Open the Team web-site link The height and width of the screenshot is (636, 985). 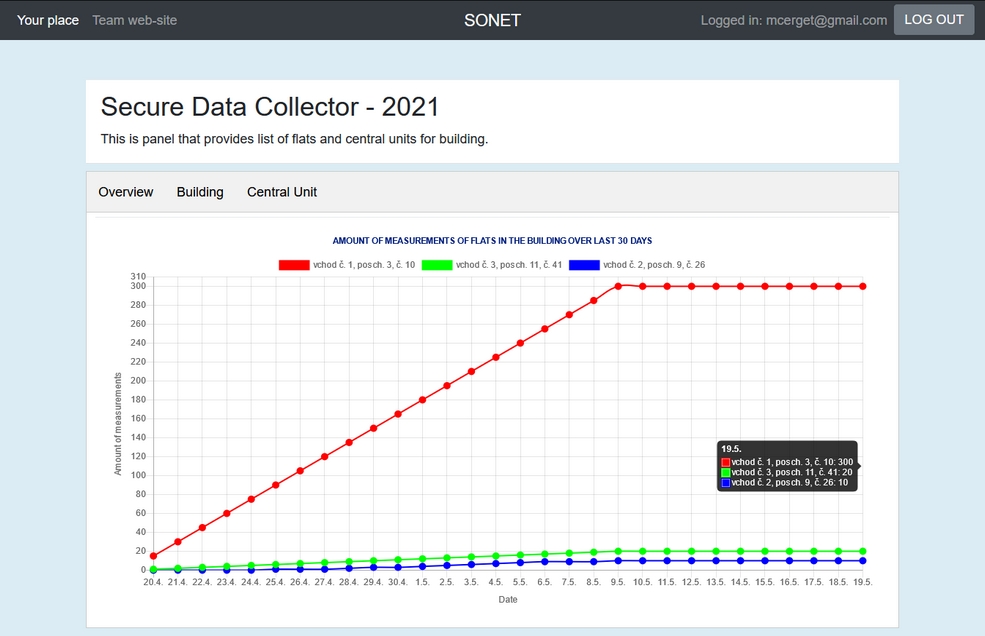134,20
